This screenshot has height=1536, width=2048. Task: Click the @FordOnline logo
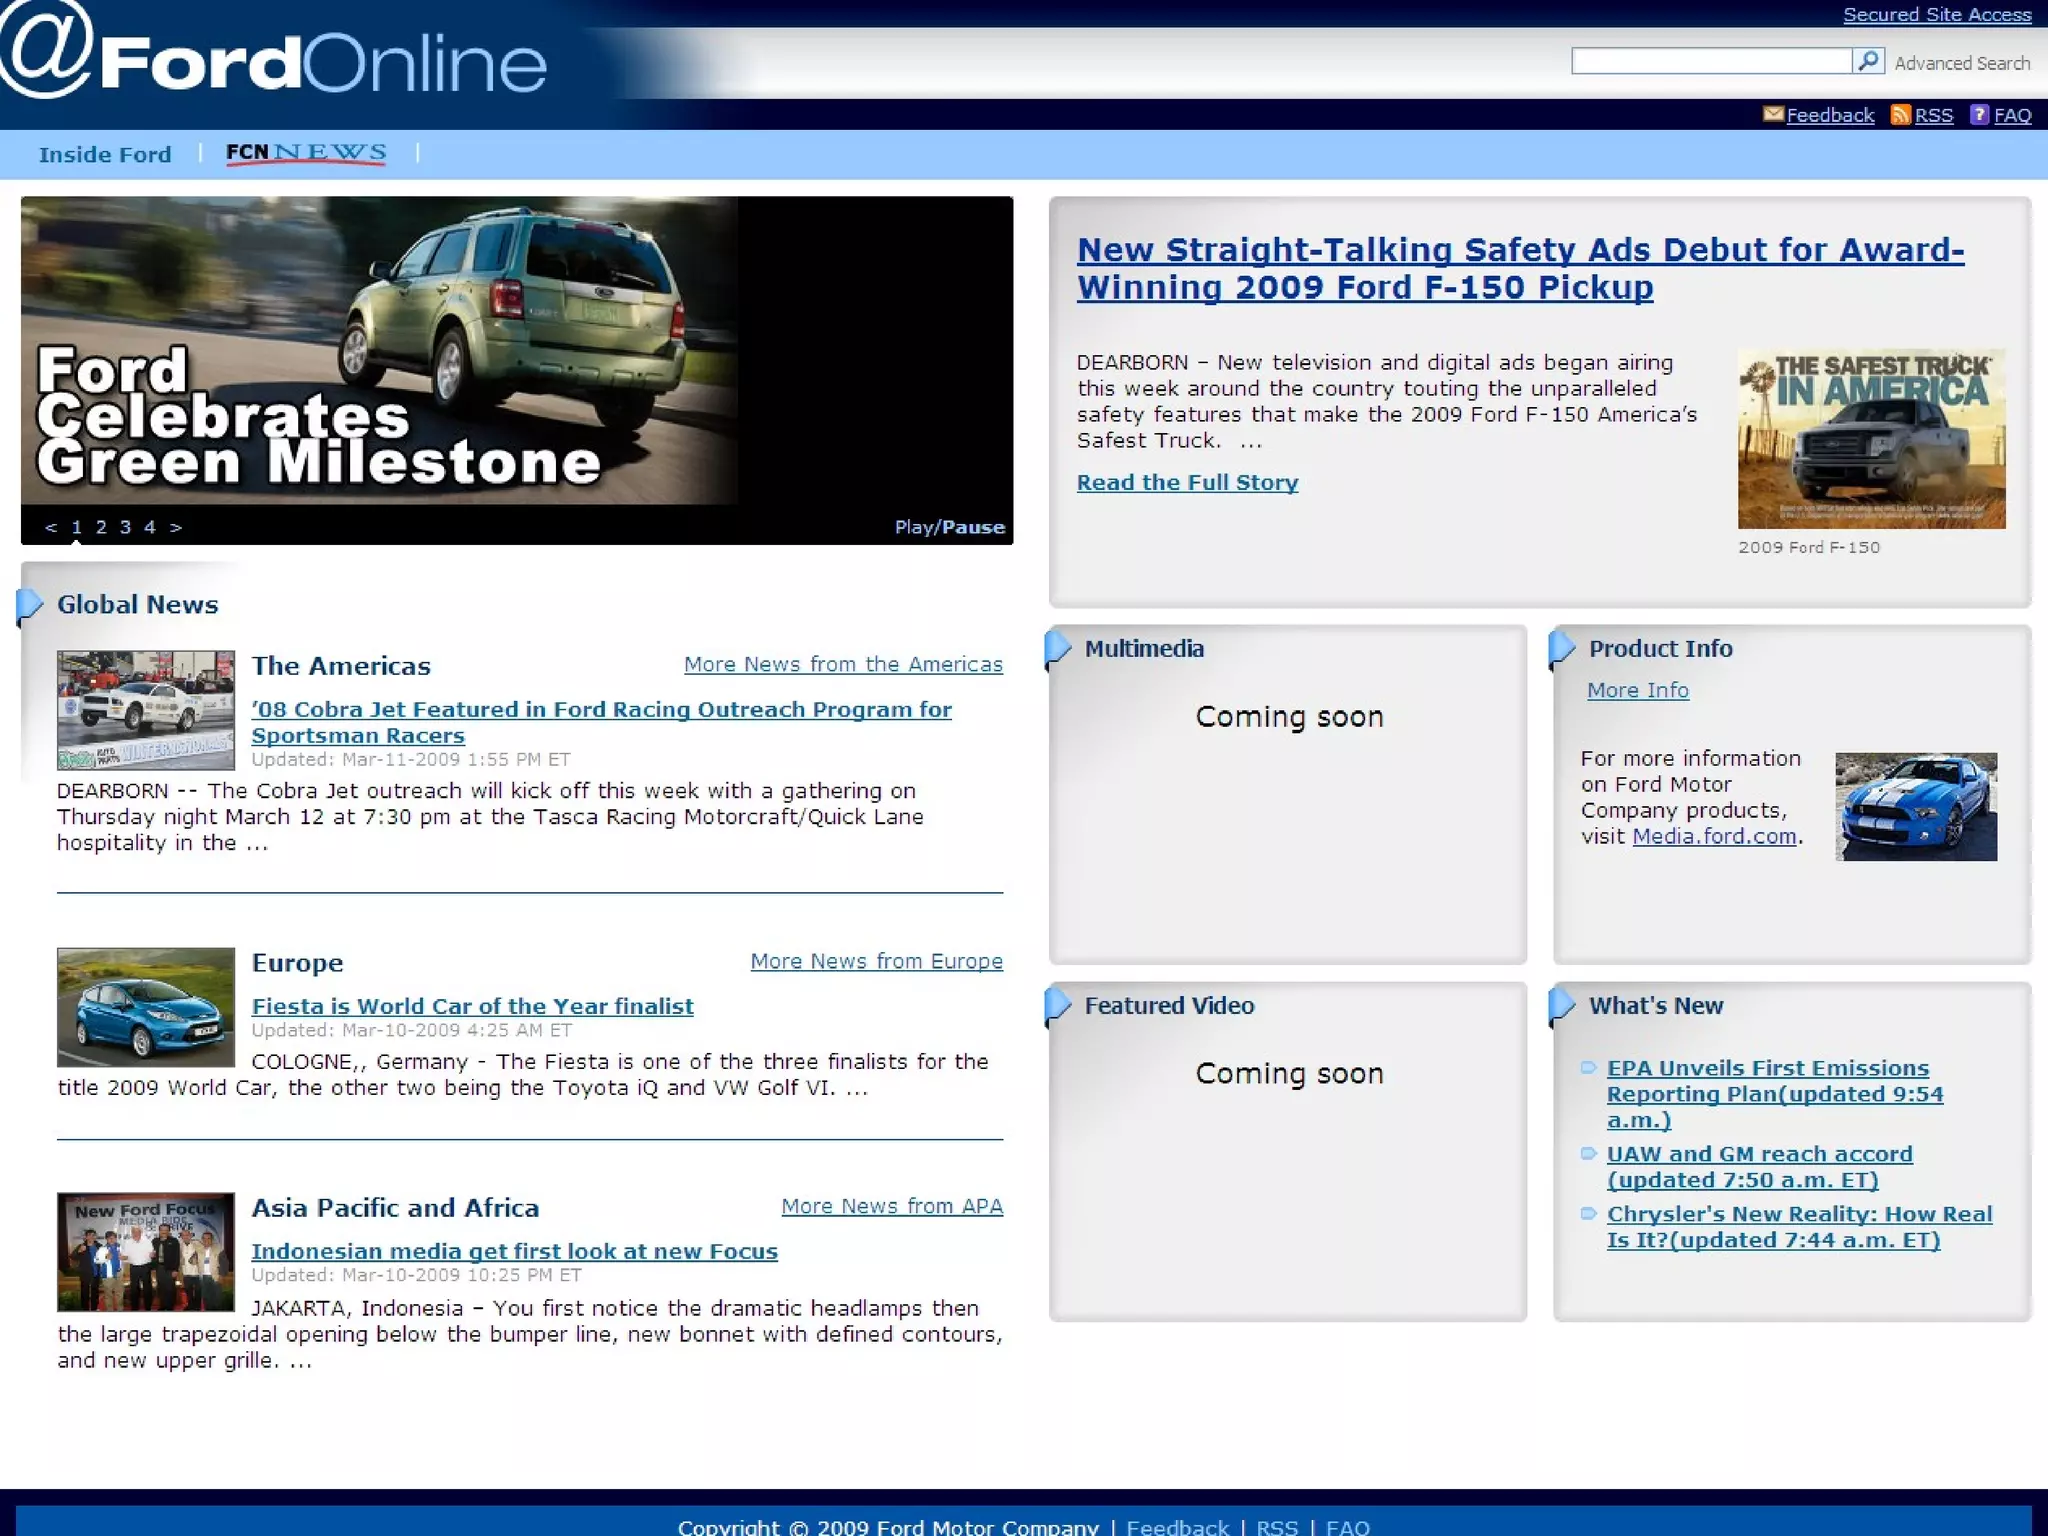click(x=272, y=55)
